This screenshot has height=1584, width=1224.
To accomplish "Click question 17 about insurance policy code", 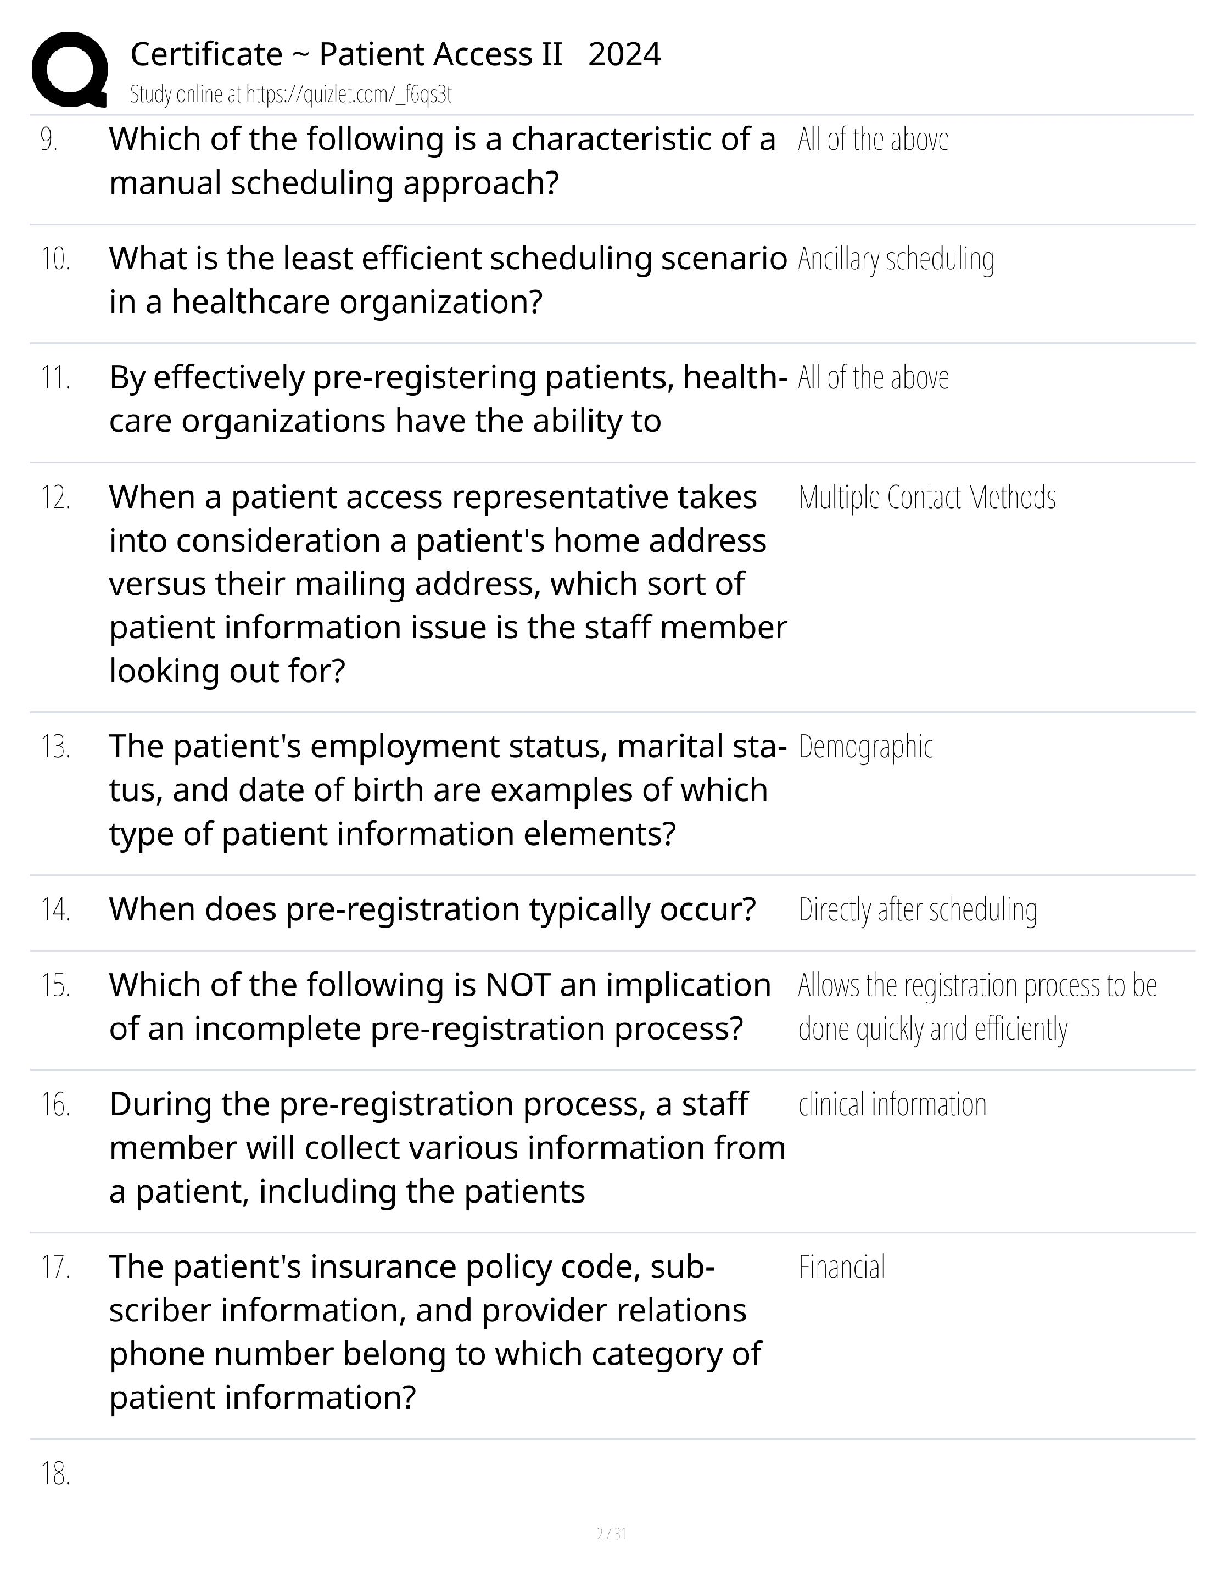I will pyautogui.click(x=435, y=1332).
